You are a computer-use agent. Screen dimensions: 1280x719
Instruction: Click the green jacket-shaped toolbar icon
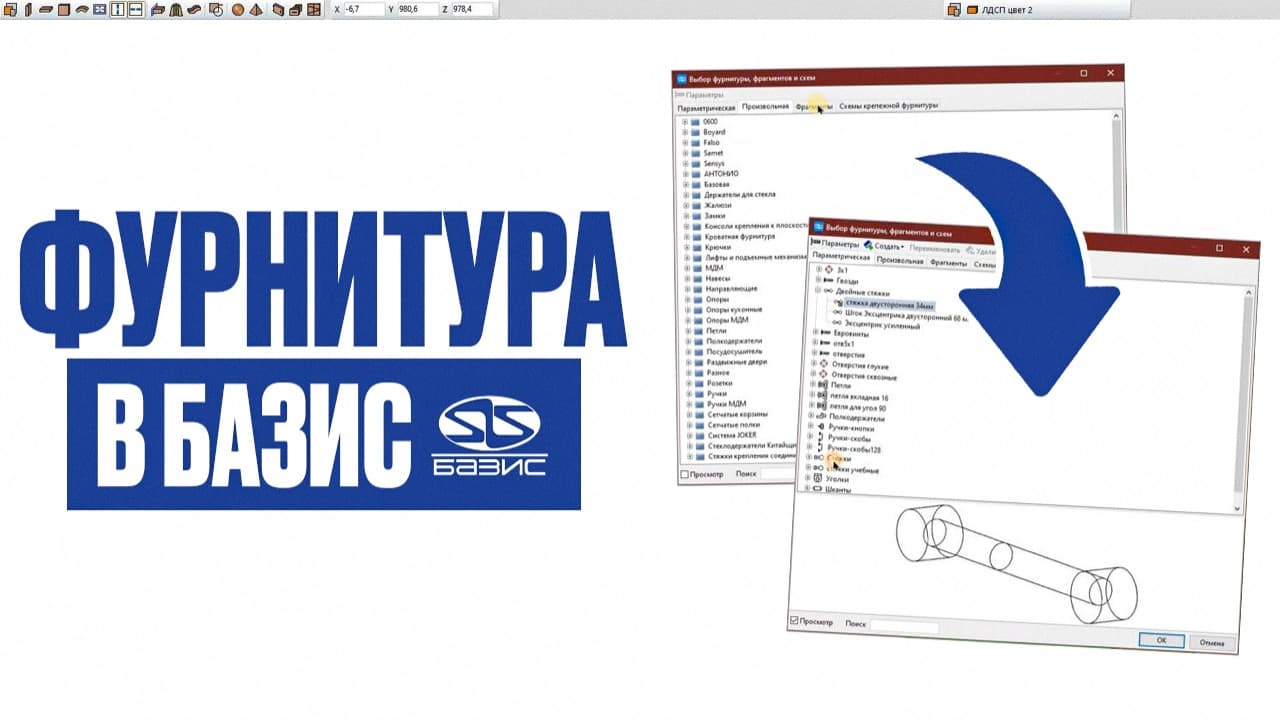pyautogui.click(x=175, y=9)
